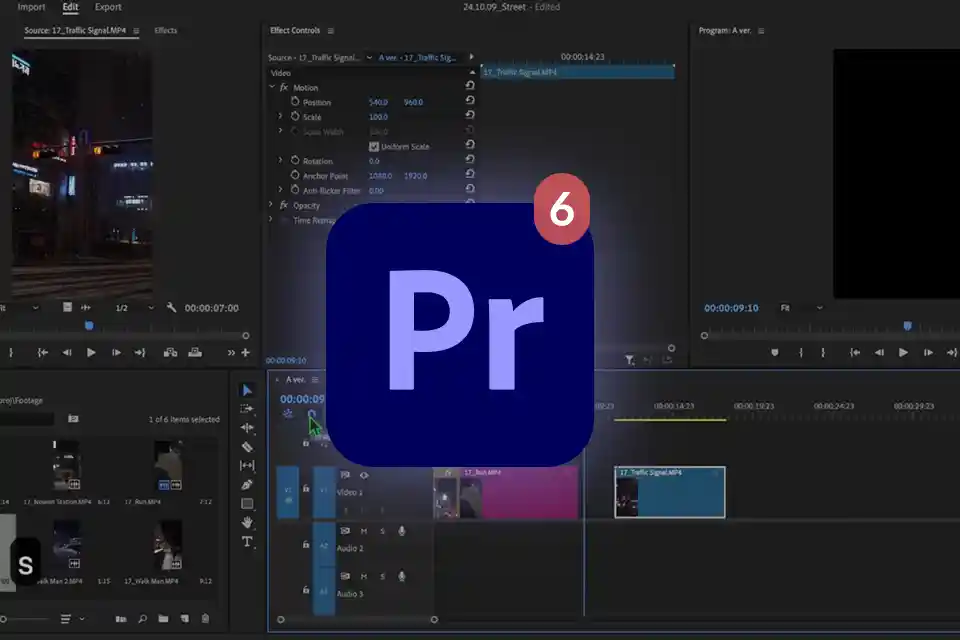Expand the Opacity effect group
The image size is (960, 640).
pos(271,204)
